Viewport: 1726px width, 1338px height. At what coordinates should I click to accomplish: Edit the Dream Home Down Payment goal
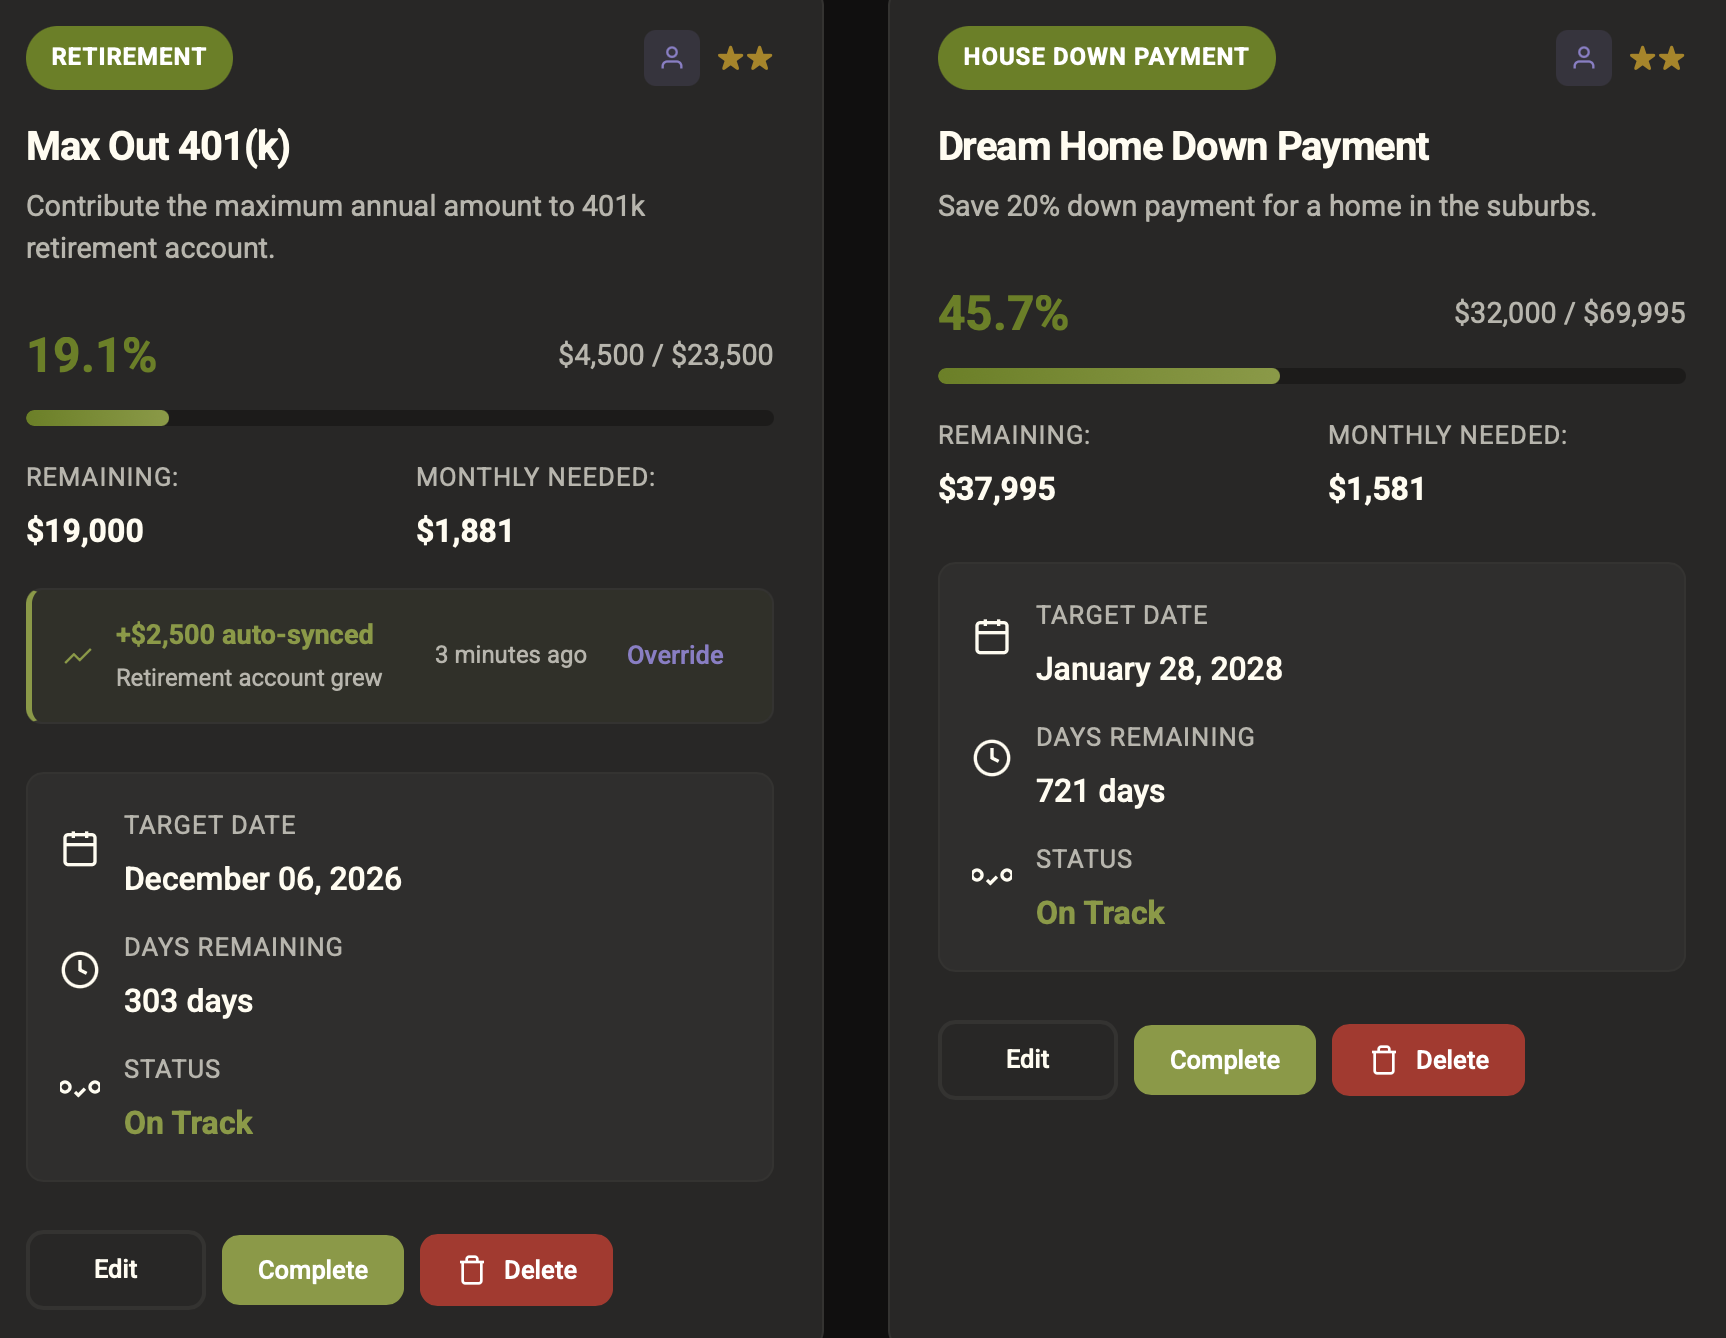pyautogui.click(x=1027, y=1060)
